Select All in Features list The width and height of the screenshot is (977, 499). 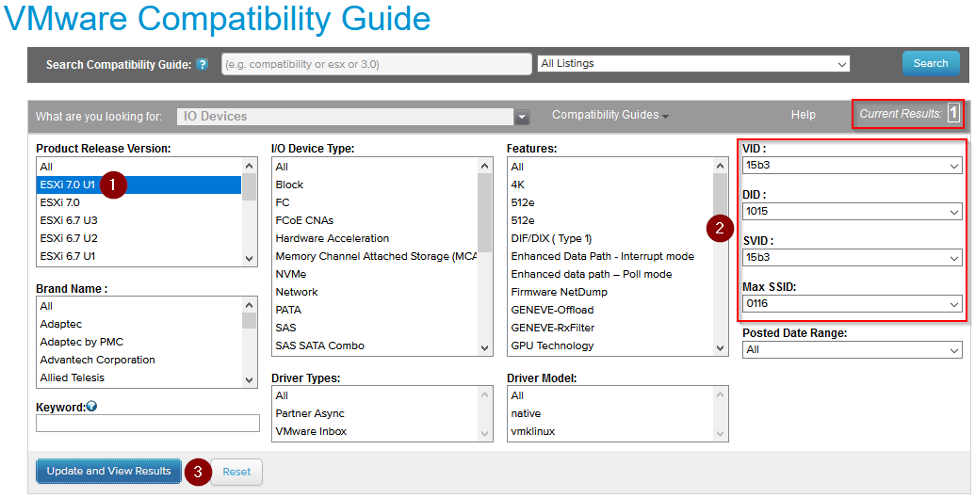pos(611,167)
